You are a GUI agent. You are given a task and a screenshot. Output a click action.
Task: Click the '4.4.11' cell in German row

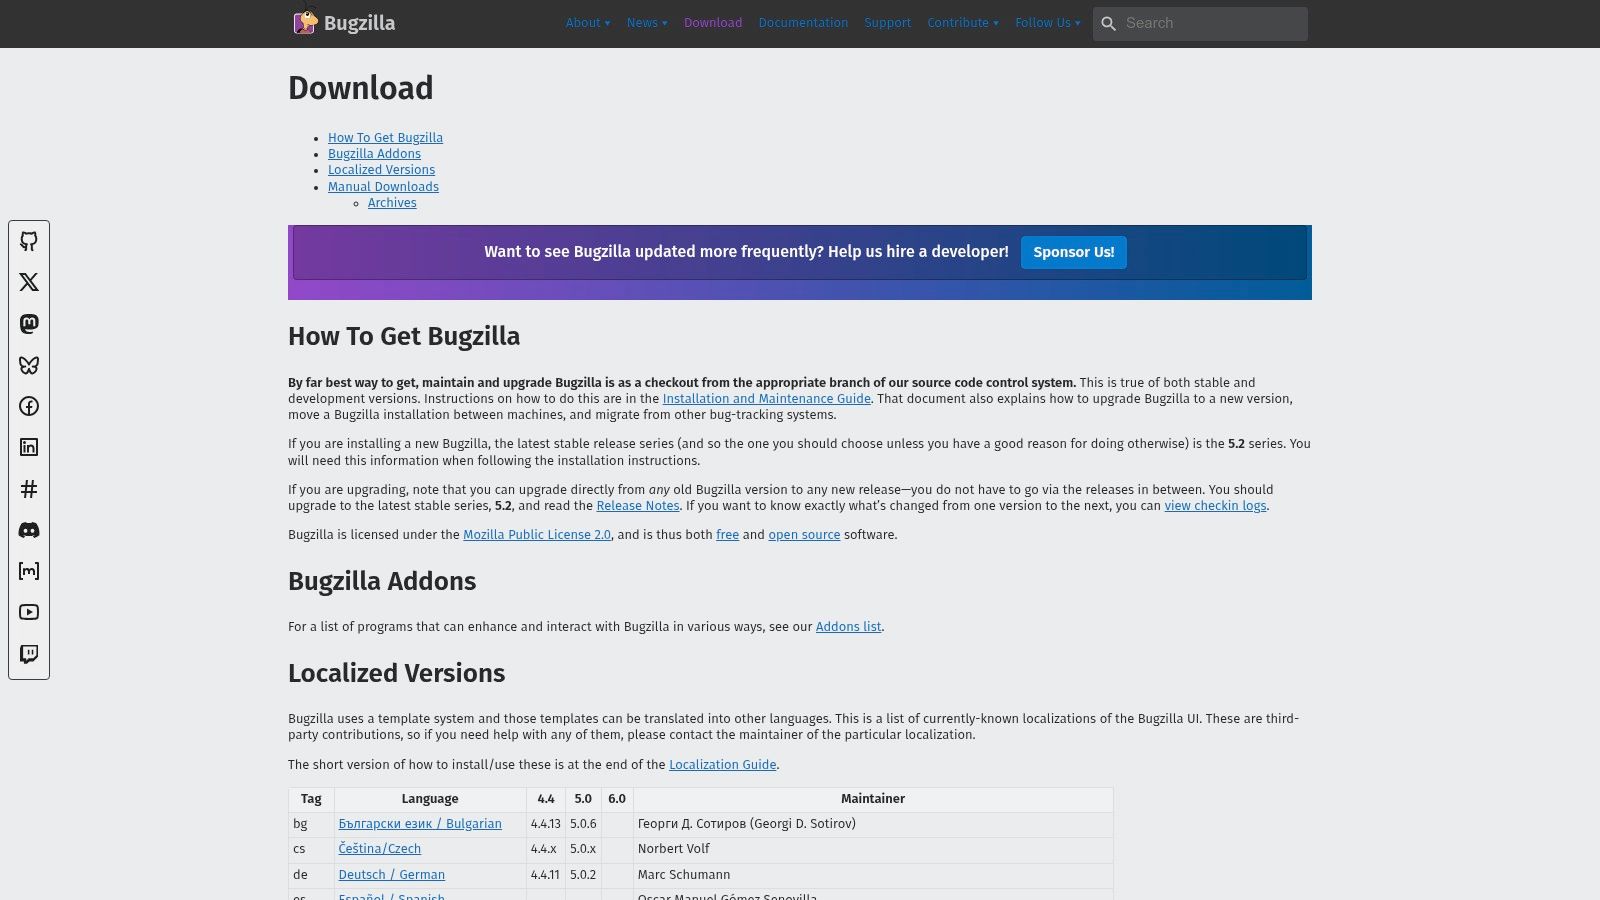pyautogui.click(x=546, y=875)
